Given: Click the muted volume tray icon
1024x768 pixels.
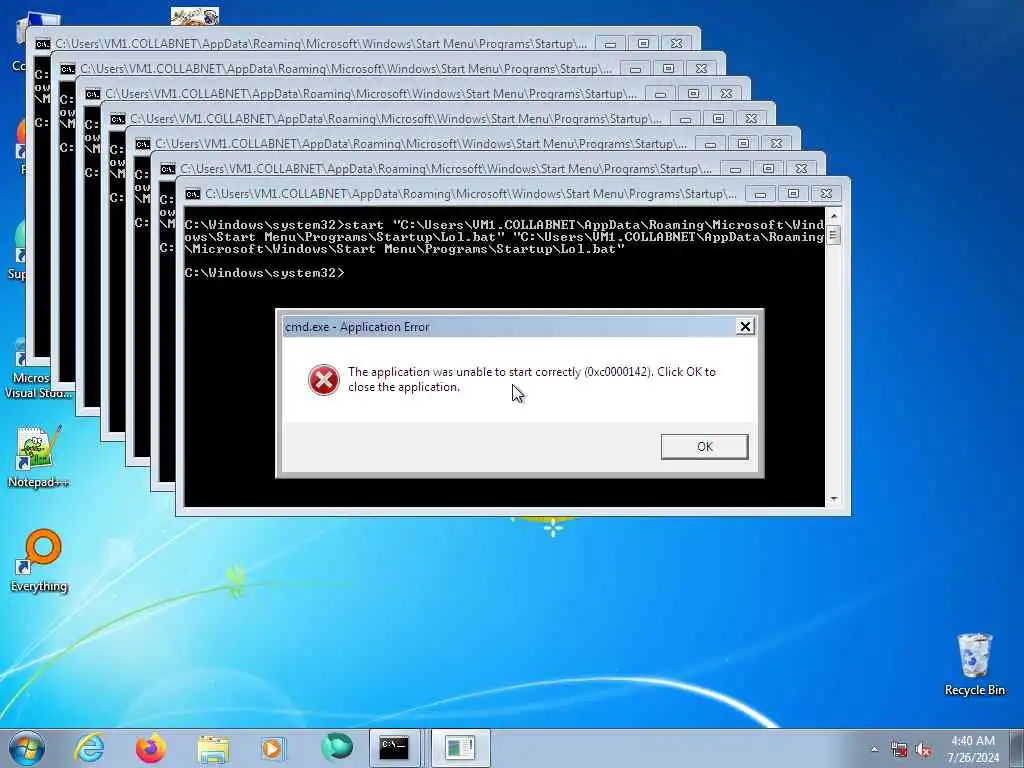Looking at the screenshot, I should pyautogui.click(x=923, y=750).
